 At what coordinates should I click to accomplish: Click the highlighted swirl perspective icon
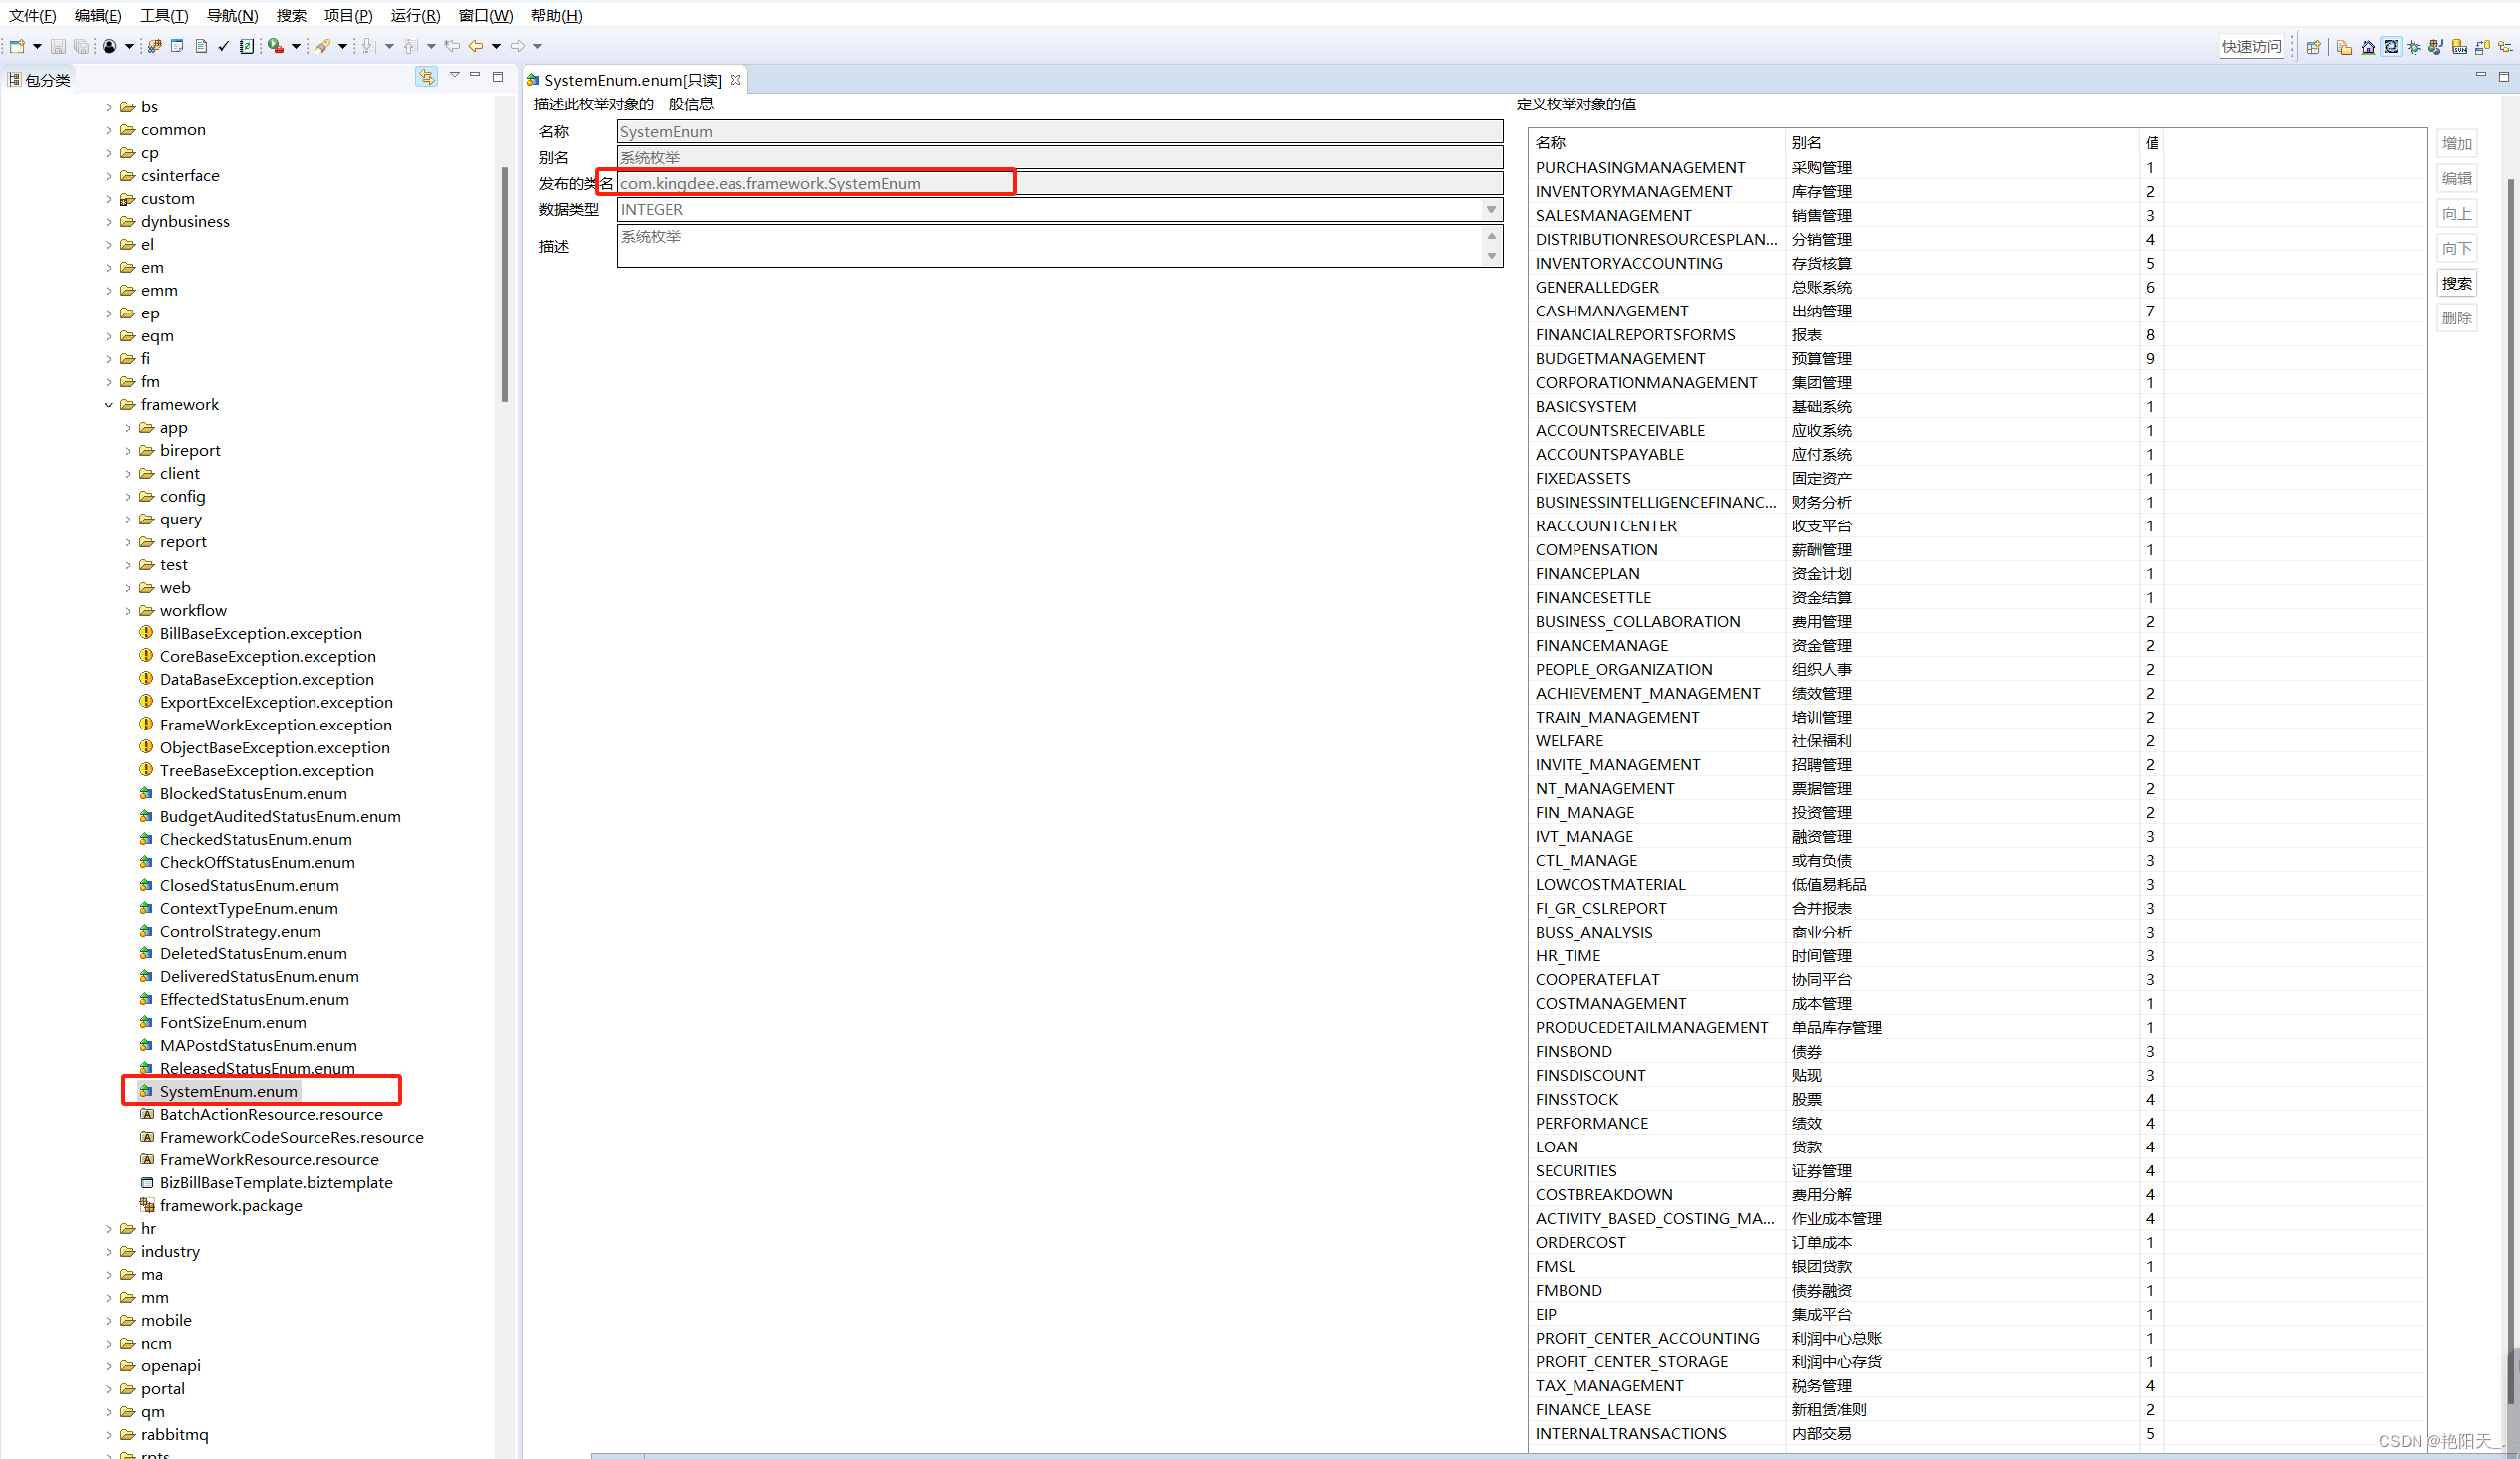coord(2391,47)
